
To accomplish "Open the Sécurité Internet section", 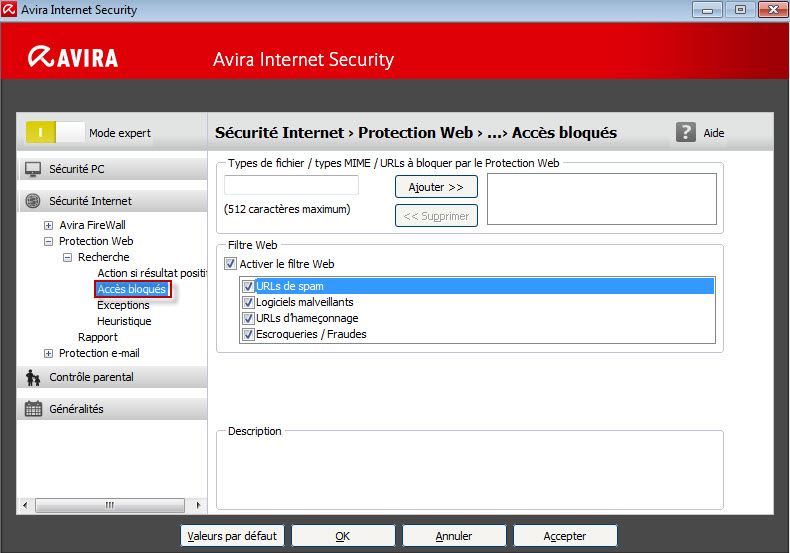I will pos(113,201).
